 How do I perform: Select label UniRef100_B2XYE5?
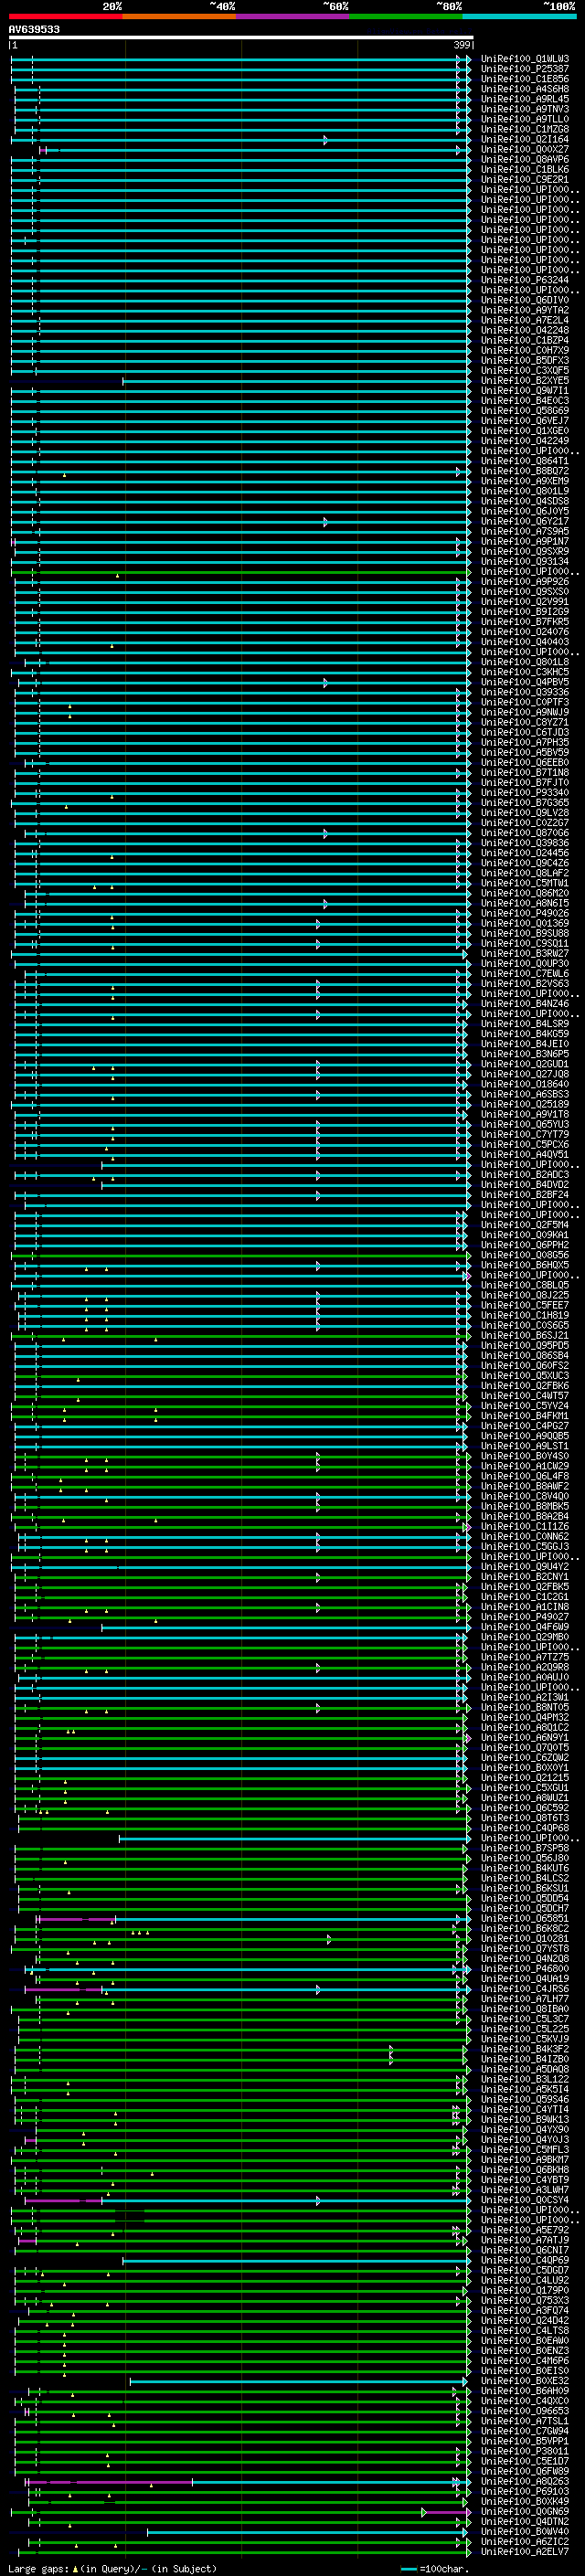coord(525,380)
